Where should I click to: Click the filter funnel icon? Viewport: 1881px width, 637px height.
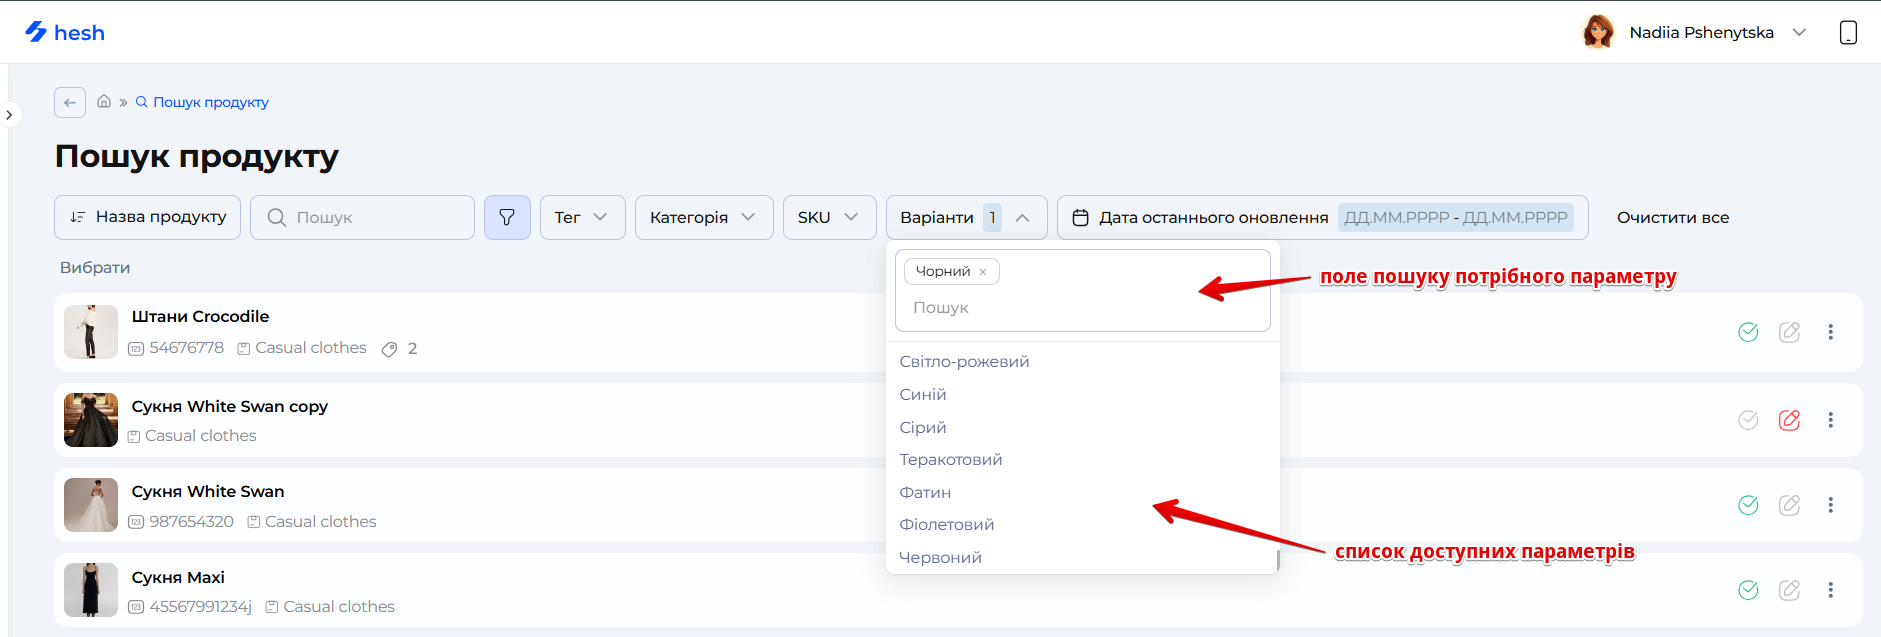(x=507, y=217)
